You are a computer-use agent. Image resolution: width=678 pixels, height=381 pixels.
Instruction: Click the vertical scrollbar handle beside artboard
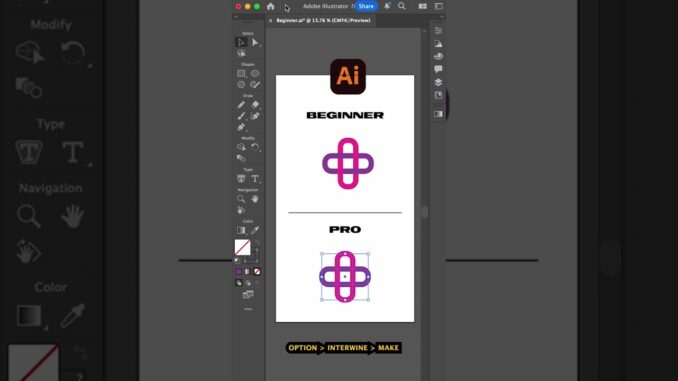[x=424, y=212]
